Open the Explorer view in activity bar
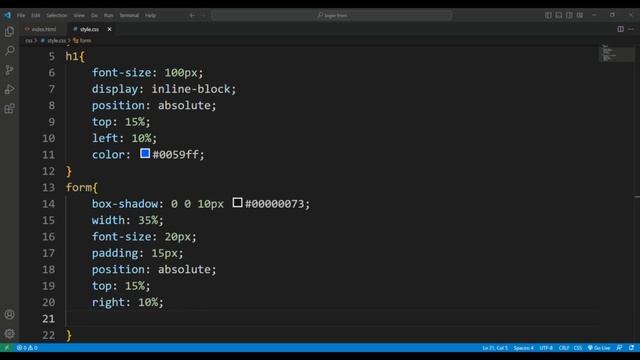This screenshot has width=640, height=360. [x=9, y=31]
